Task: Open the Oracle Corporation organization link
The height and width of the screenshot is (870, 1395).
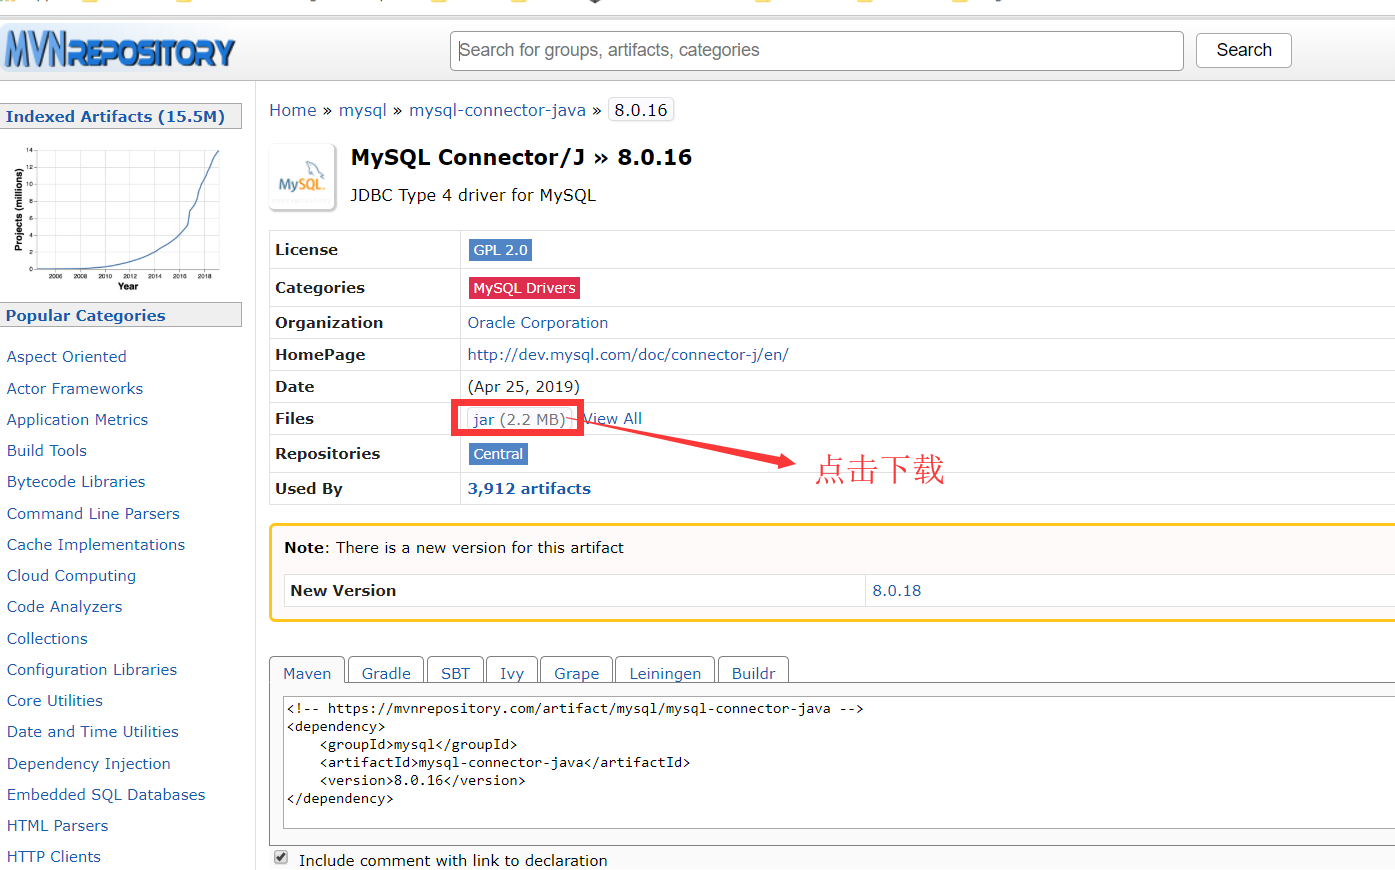Action: tap(538, 323)
